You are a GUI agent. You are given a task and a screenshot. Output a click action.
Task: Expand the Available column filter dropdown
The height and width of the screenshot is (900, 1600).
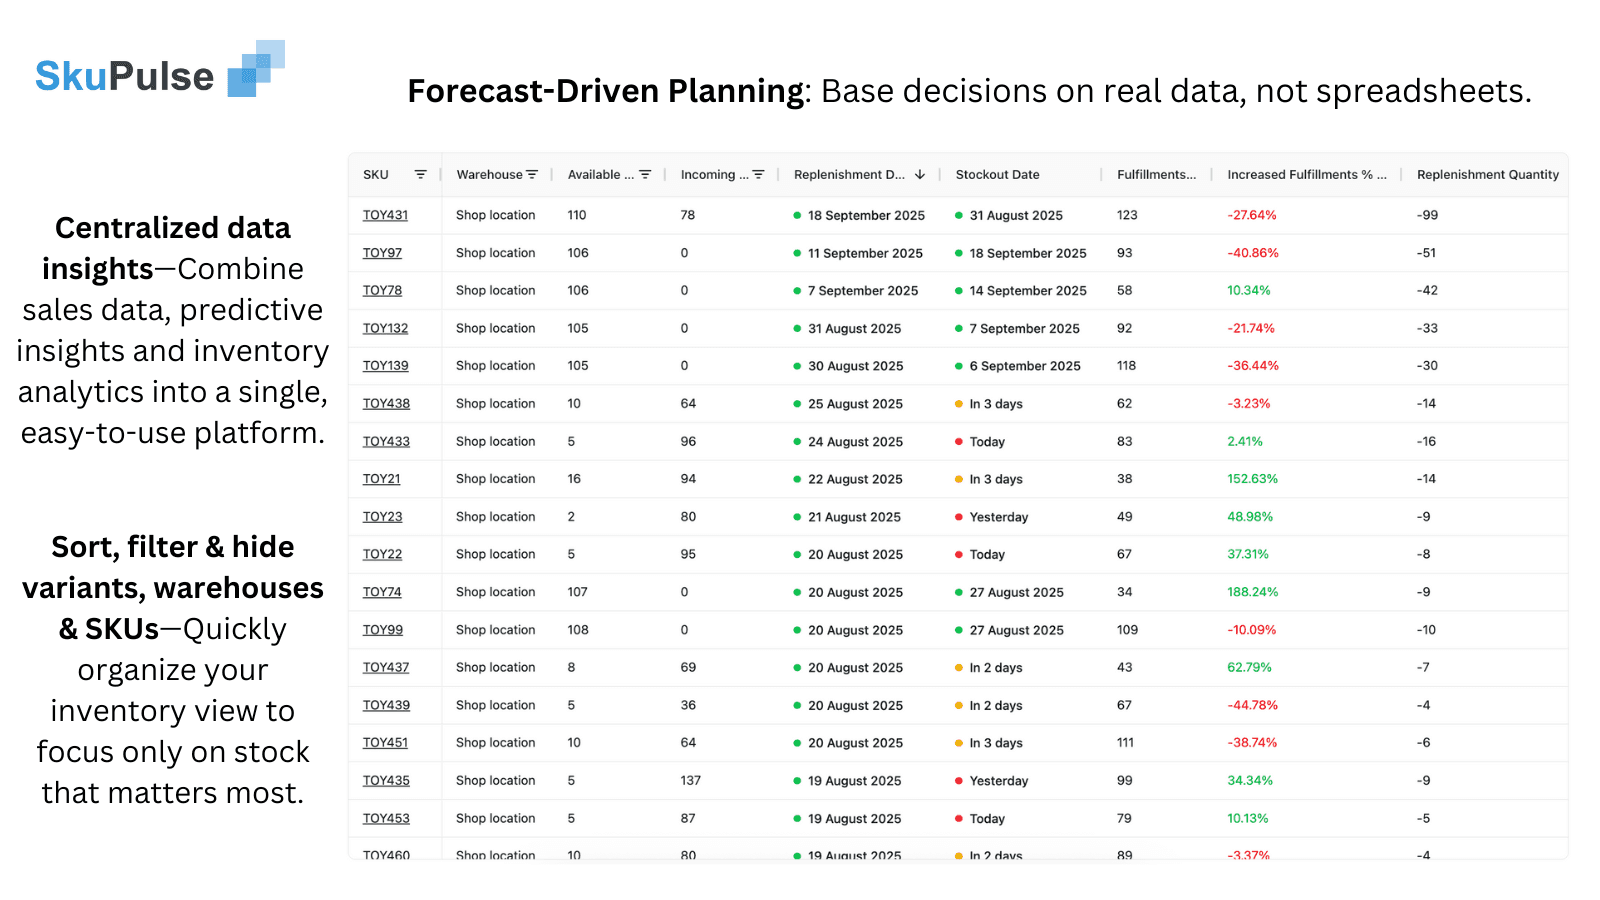click(646, 174)
